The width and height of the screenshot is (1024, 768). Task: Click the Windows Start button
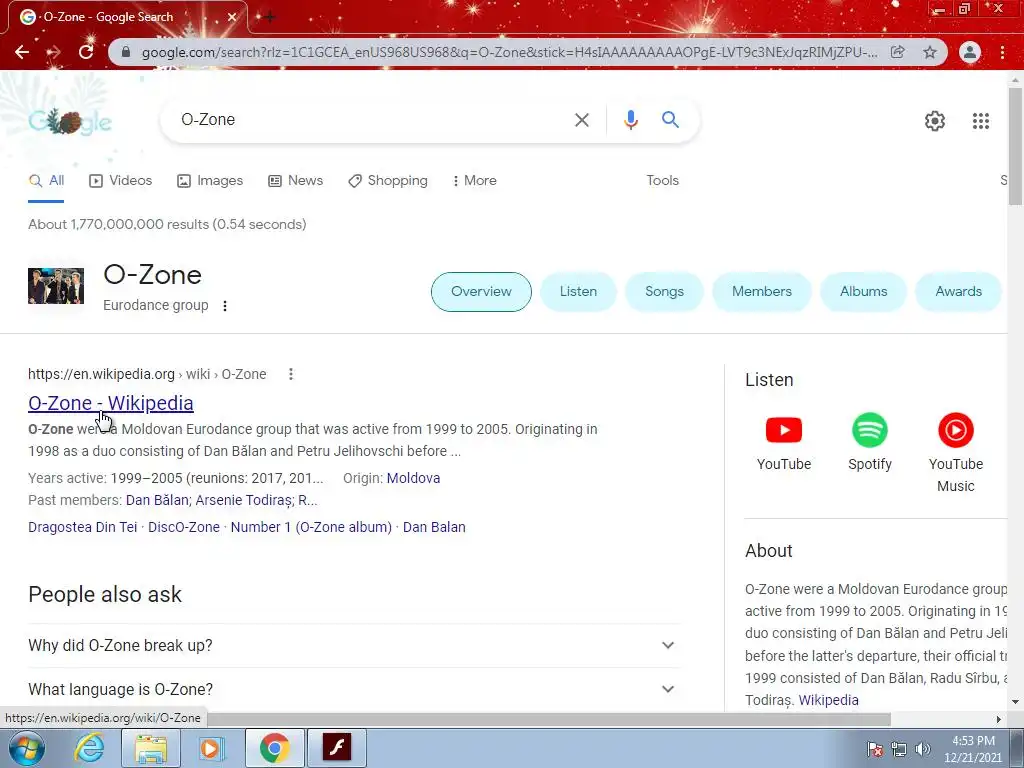[27, 748]
